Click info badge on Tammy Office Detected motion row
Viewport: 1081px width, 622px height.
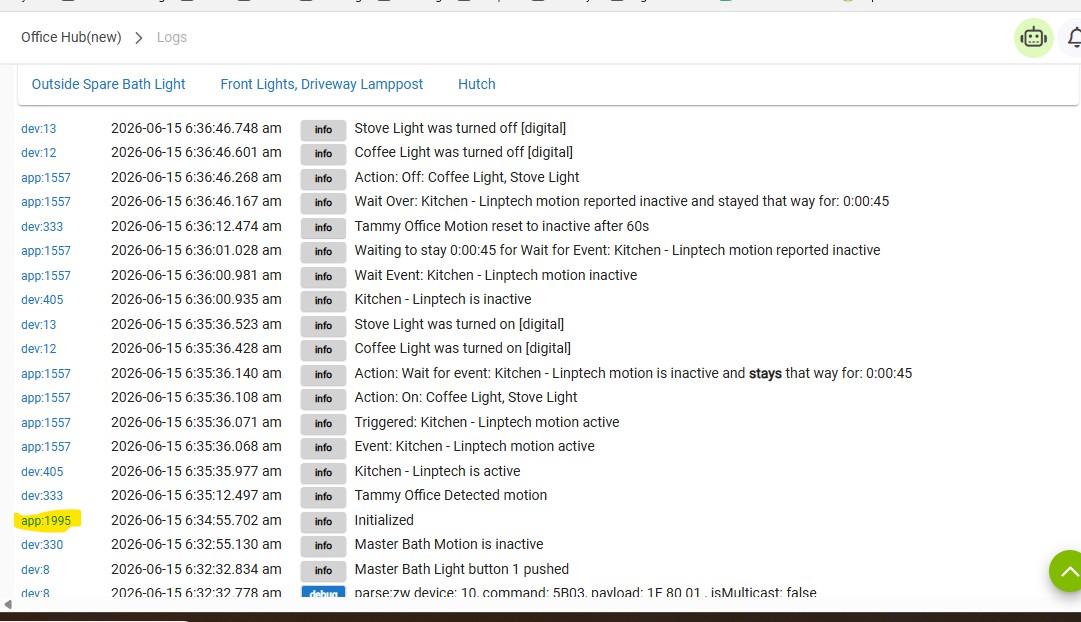(x=323, y=496)
